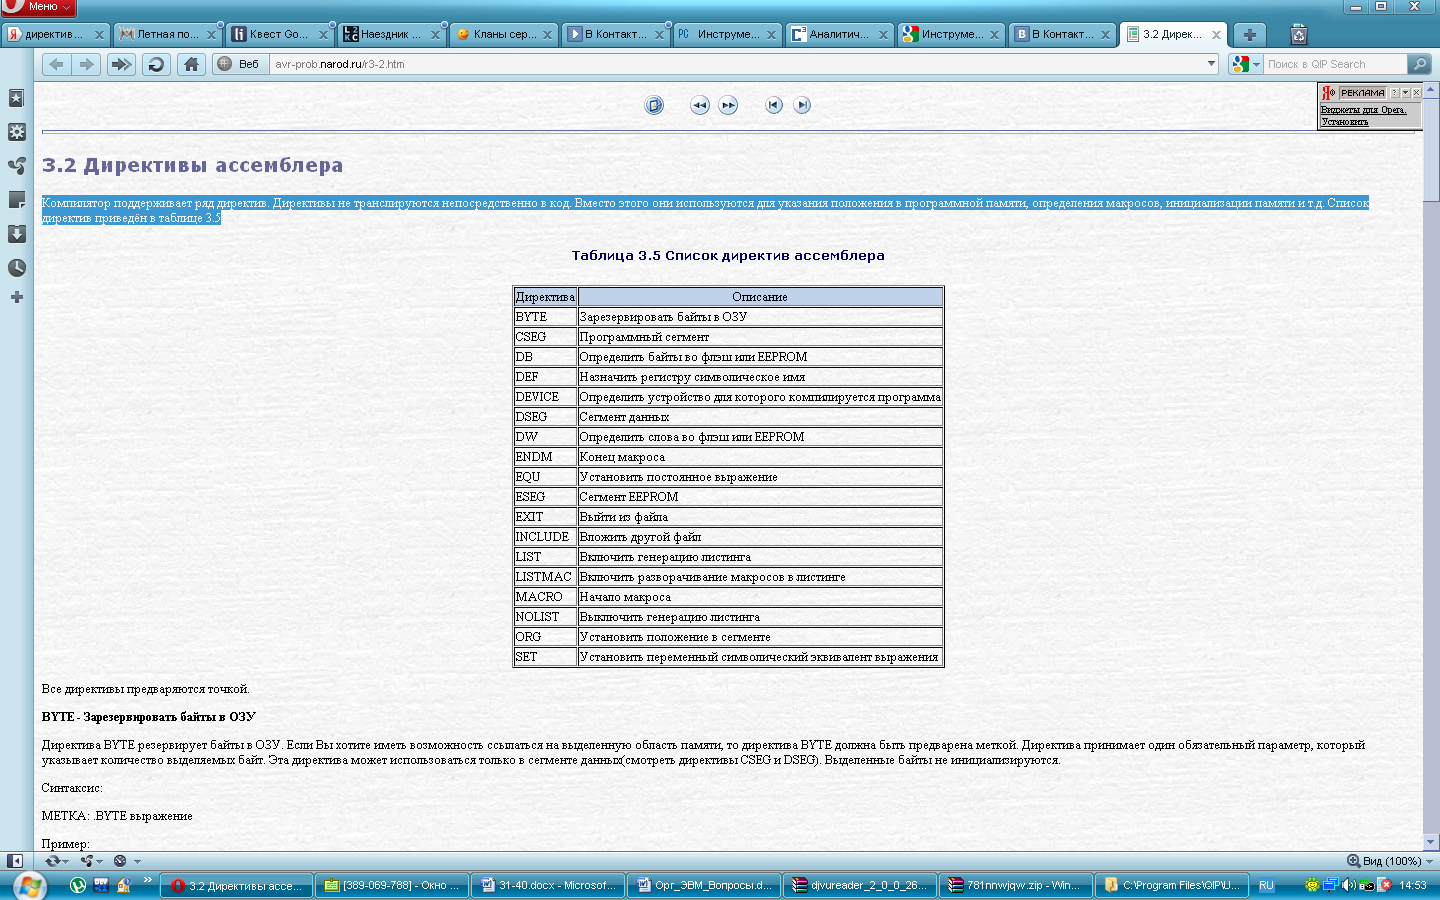
Task: Open Opera Link sync dropdown in status bar
Action: pyautogui.click(x=57, y=861)
